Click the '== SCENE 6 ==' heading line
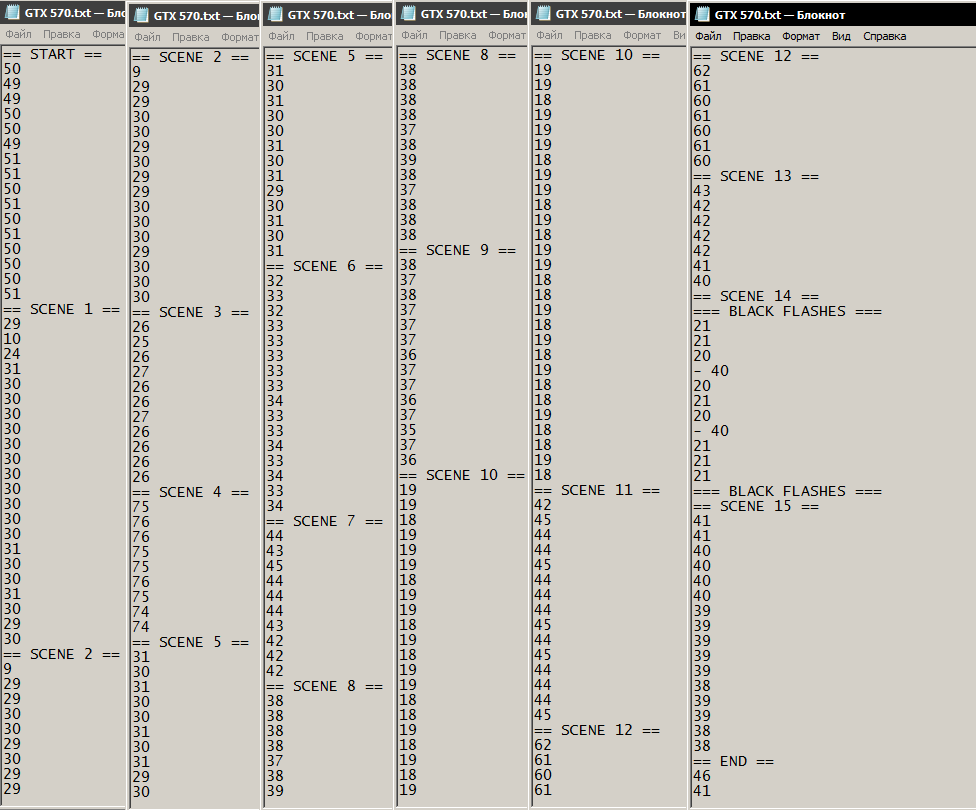The image size is (976, 810). coord(324,266)
